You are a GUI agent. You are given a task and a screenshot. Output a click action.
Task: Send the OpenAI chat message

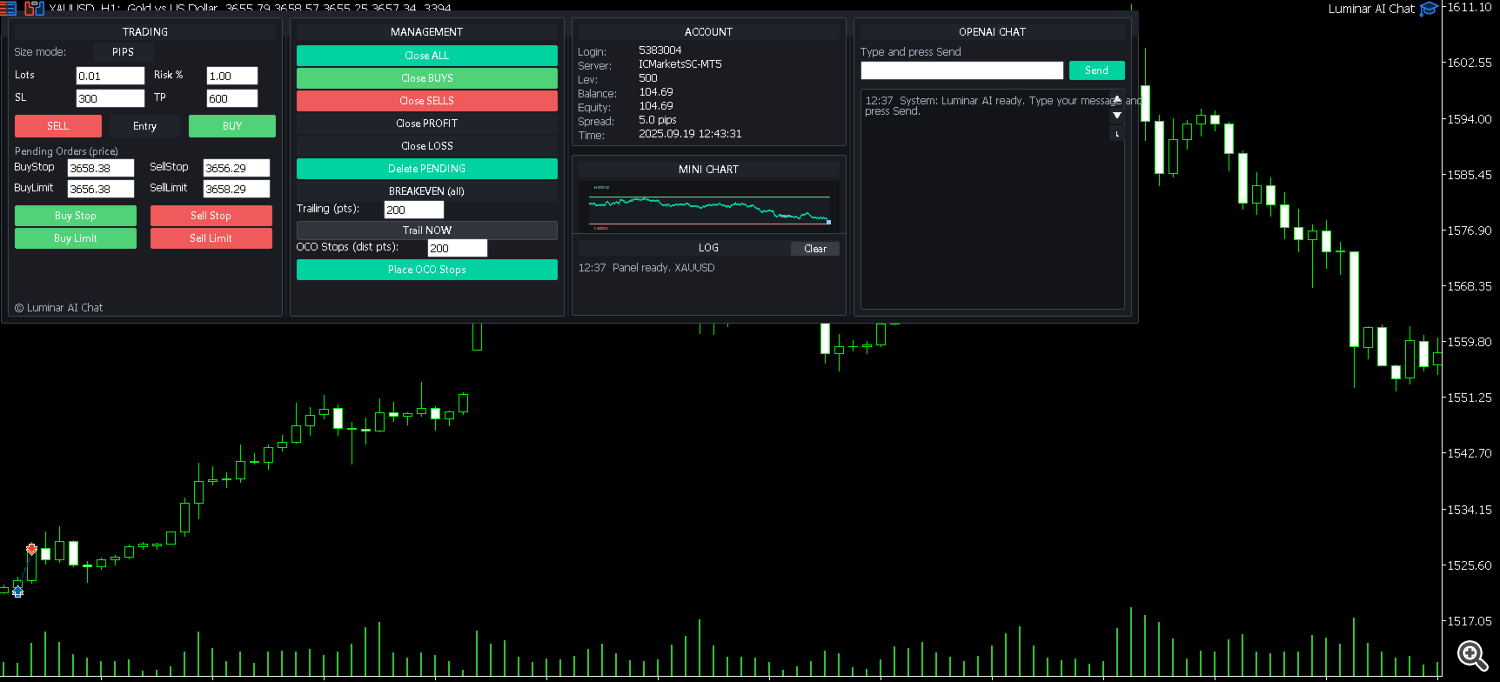click(x=1096, y=71)
